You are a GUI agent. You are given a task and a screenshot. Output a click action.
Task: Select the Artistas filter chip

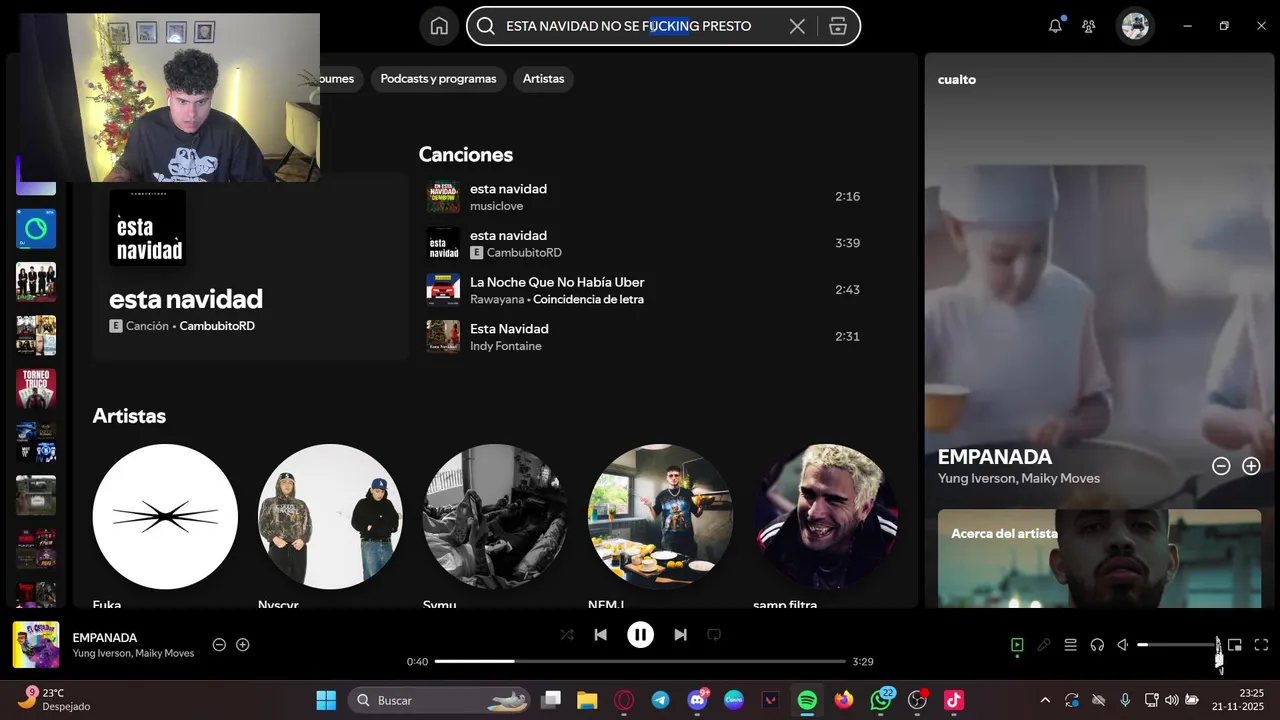[543, 79]
